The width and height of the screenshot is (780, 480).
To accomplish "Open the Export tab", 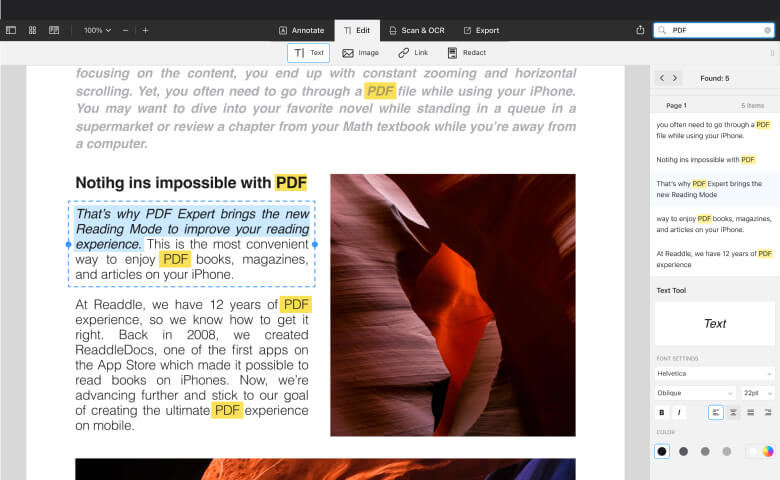I will click(481, 30).
